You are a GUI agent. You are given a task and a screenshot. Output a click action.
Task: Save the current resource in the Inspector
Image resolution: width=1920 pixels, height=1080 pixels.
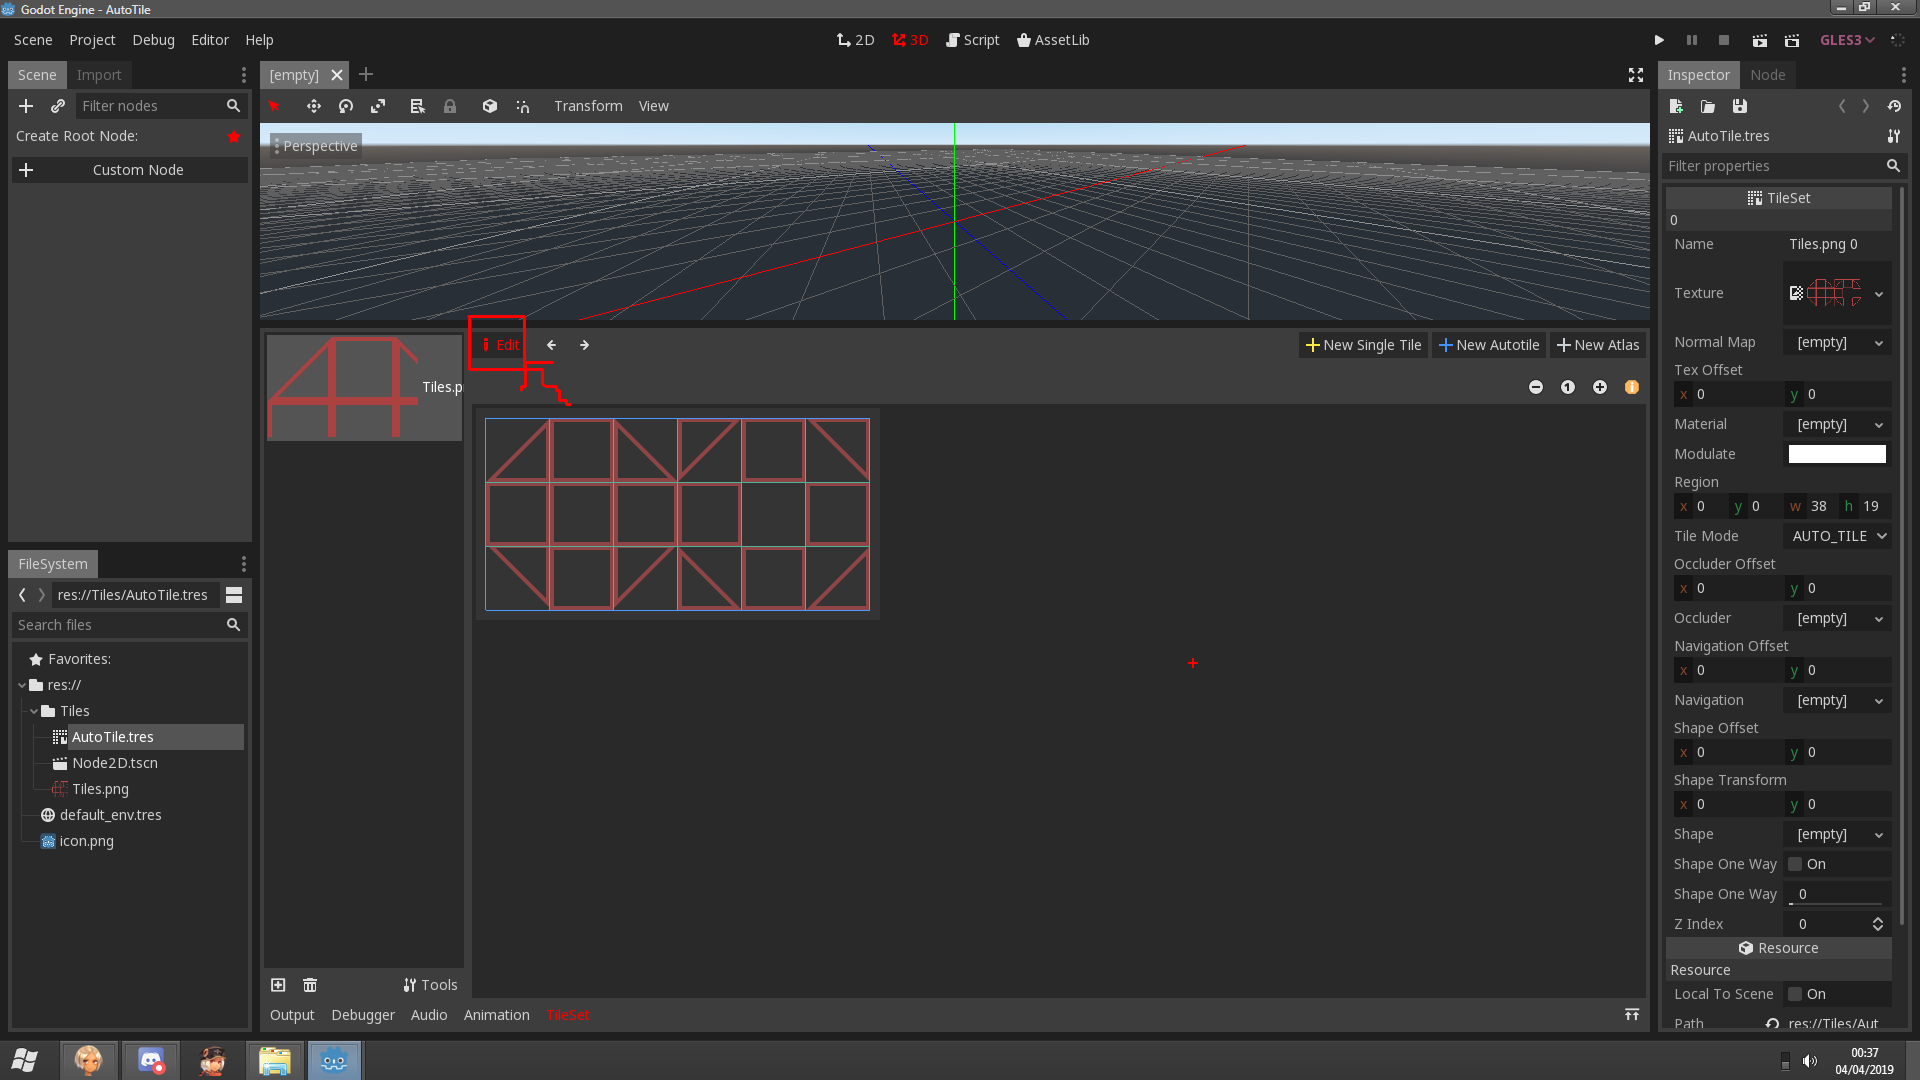coord(1740,106)
